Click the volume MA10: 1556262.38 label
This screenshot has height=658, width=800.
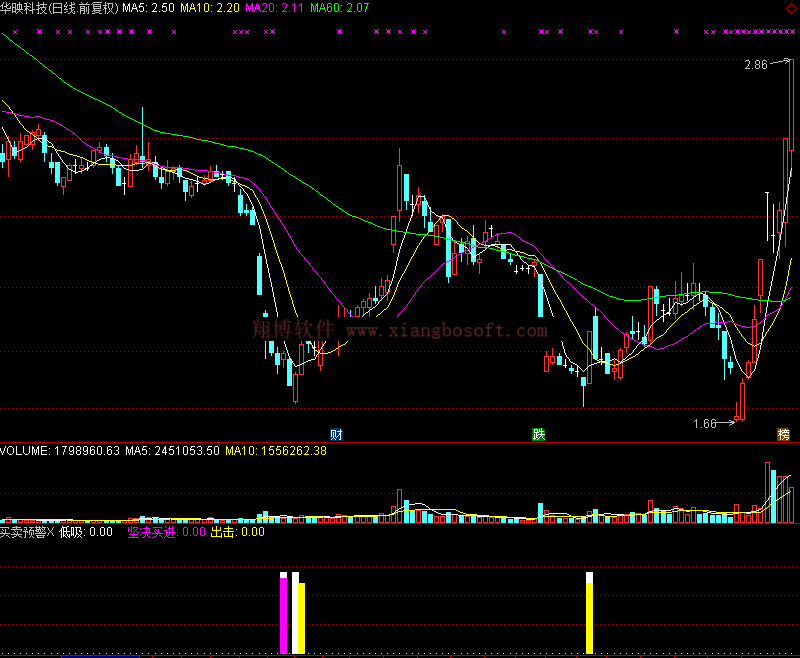(276, 451)
